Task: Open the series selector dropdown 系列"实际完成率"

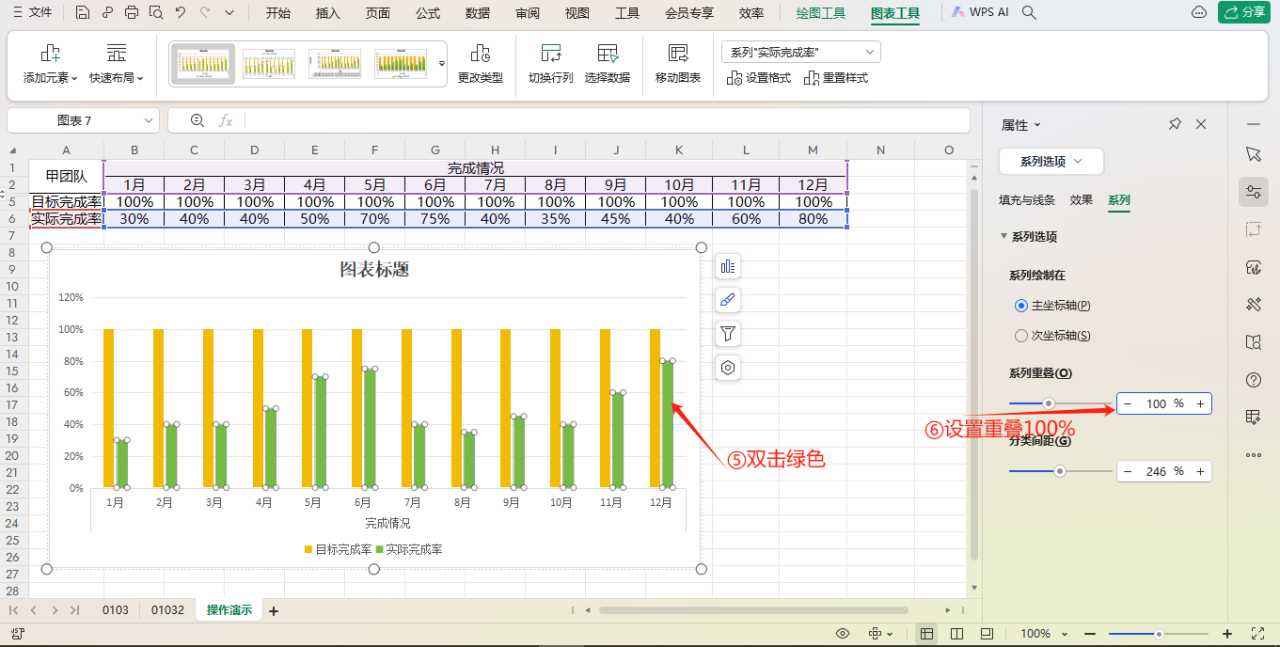Action: click(800, 52)
